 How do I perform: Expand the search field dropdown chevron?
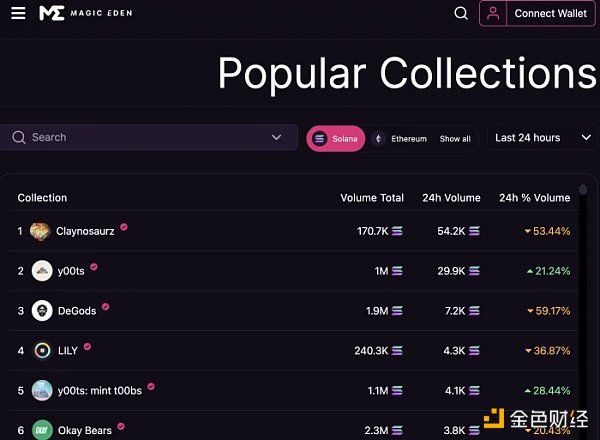point(277,138)
